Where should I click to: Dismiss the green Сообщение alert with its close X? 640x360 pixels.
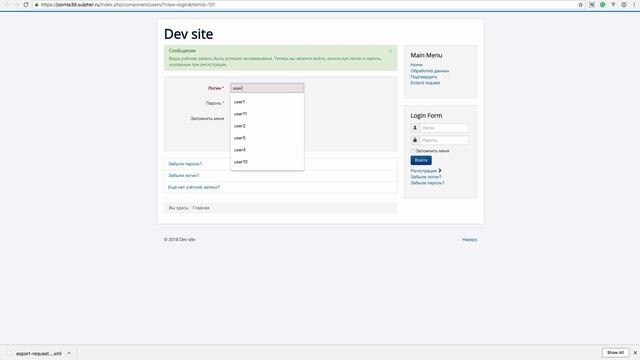coord(390,51)
